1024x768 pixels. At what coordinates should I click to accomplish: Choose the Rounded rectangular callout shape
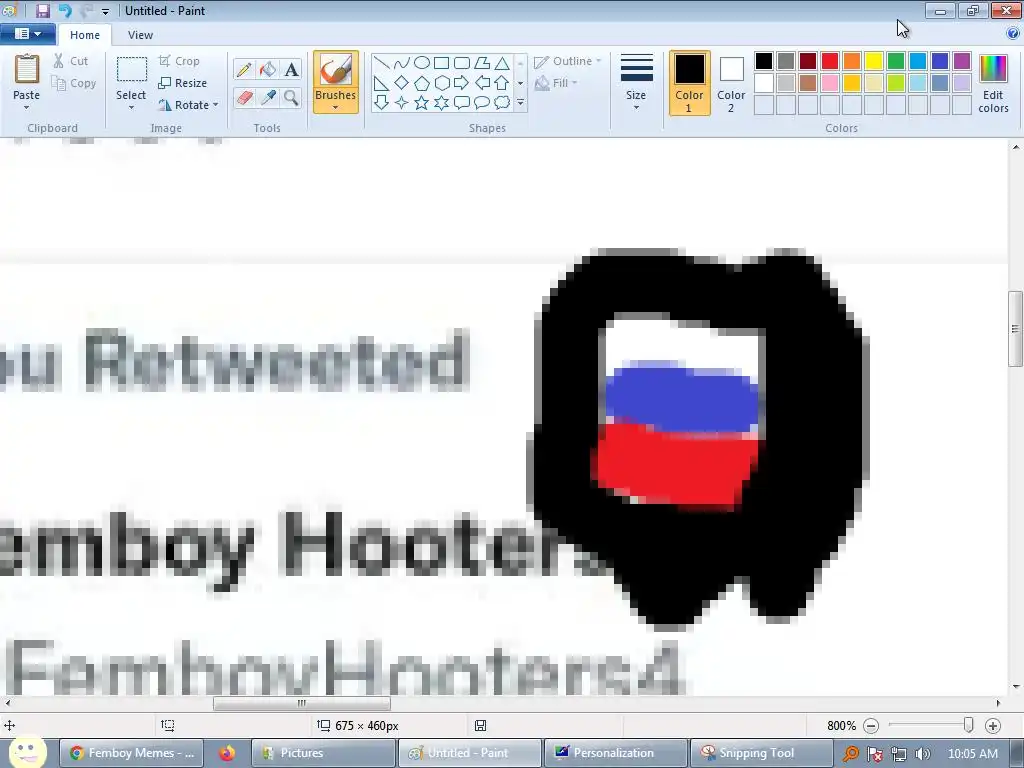[462, 103]
